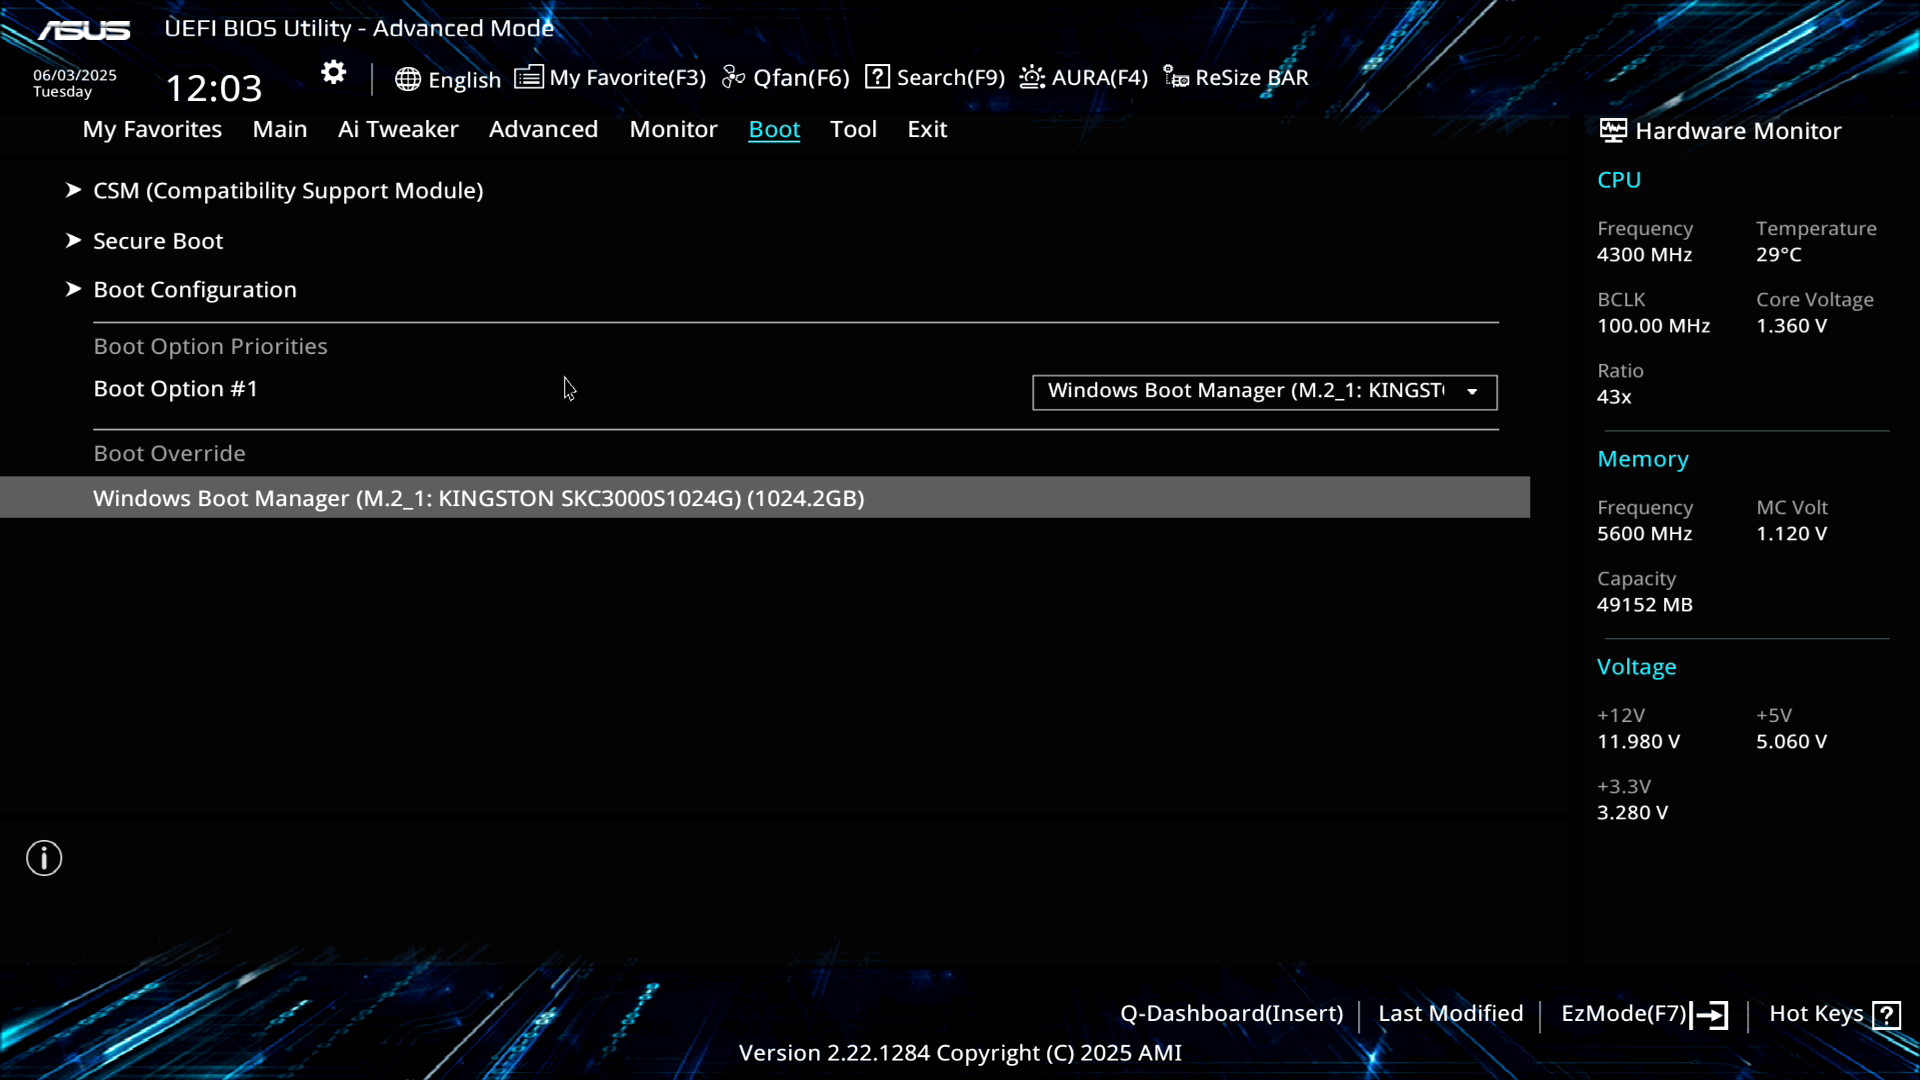Expand the Boot Configuration submenu
The height and width of the screenshot is (1080, 1920).
194,290
